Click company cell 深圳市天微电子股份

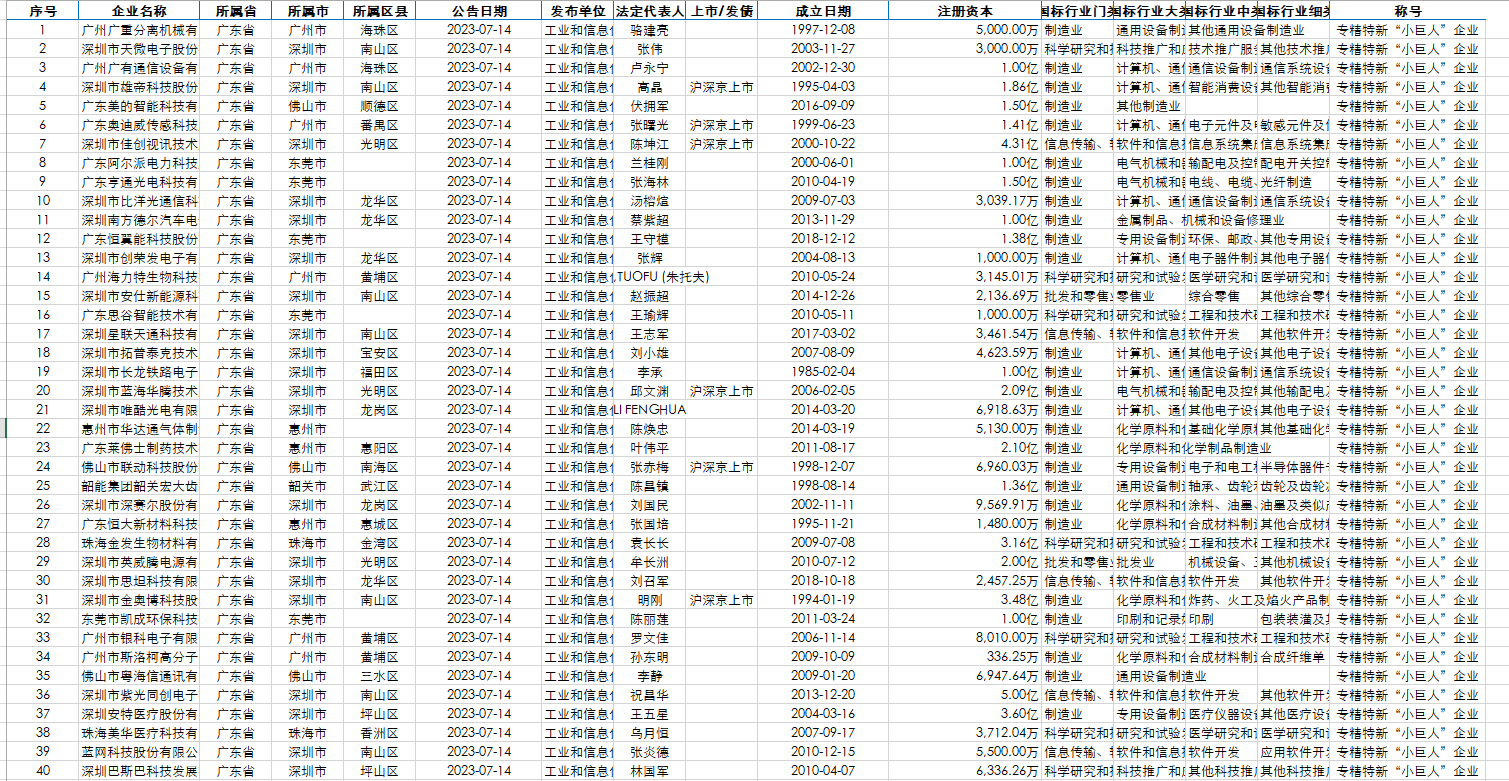point(139,49)
